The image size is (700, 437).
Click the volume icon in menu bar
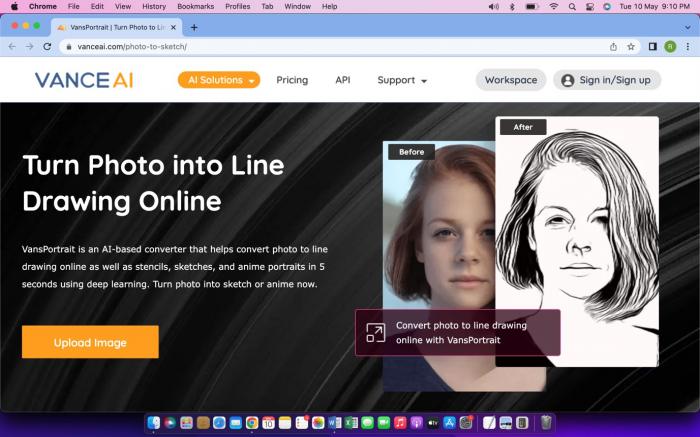(494, 6)
